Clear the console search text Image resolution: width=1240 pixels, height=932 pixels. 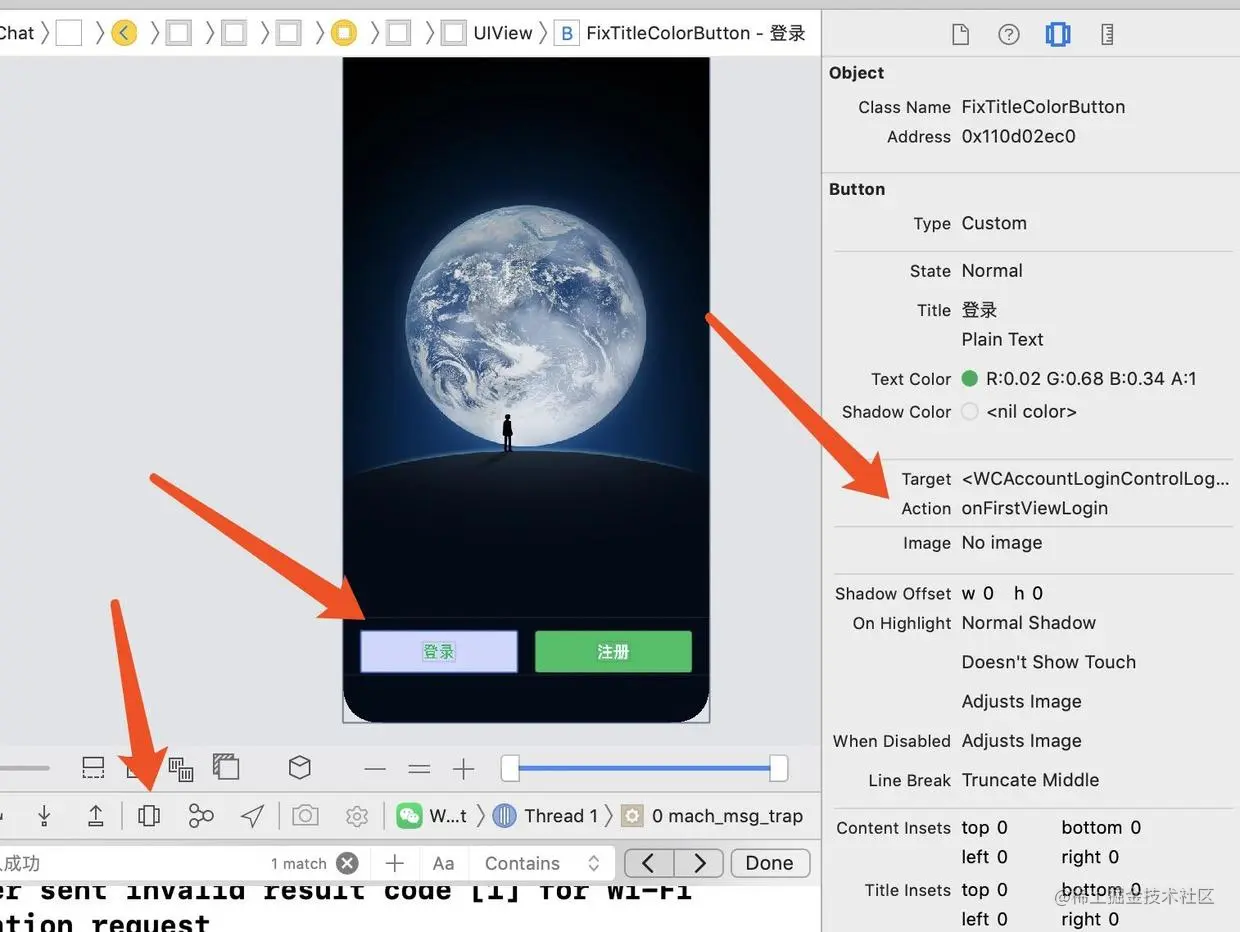click(x=347, y=863)
